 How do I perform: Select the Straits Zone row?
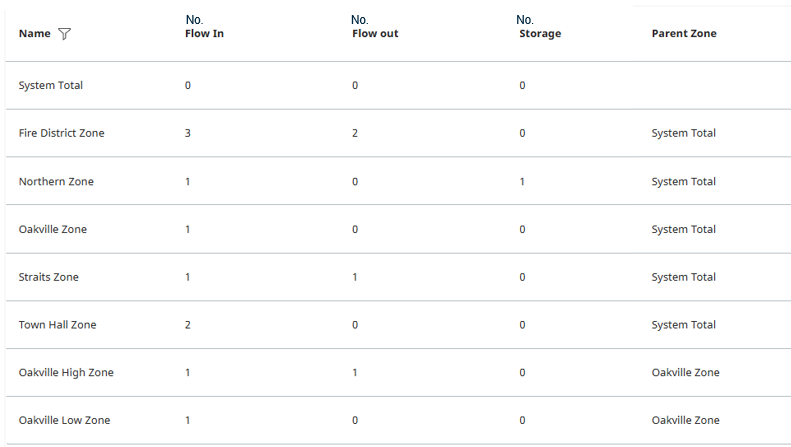point(398,277)
